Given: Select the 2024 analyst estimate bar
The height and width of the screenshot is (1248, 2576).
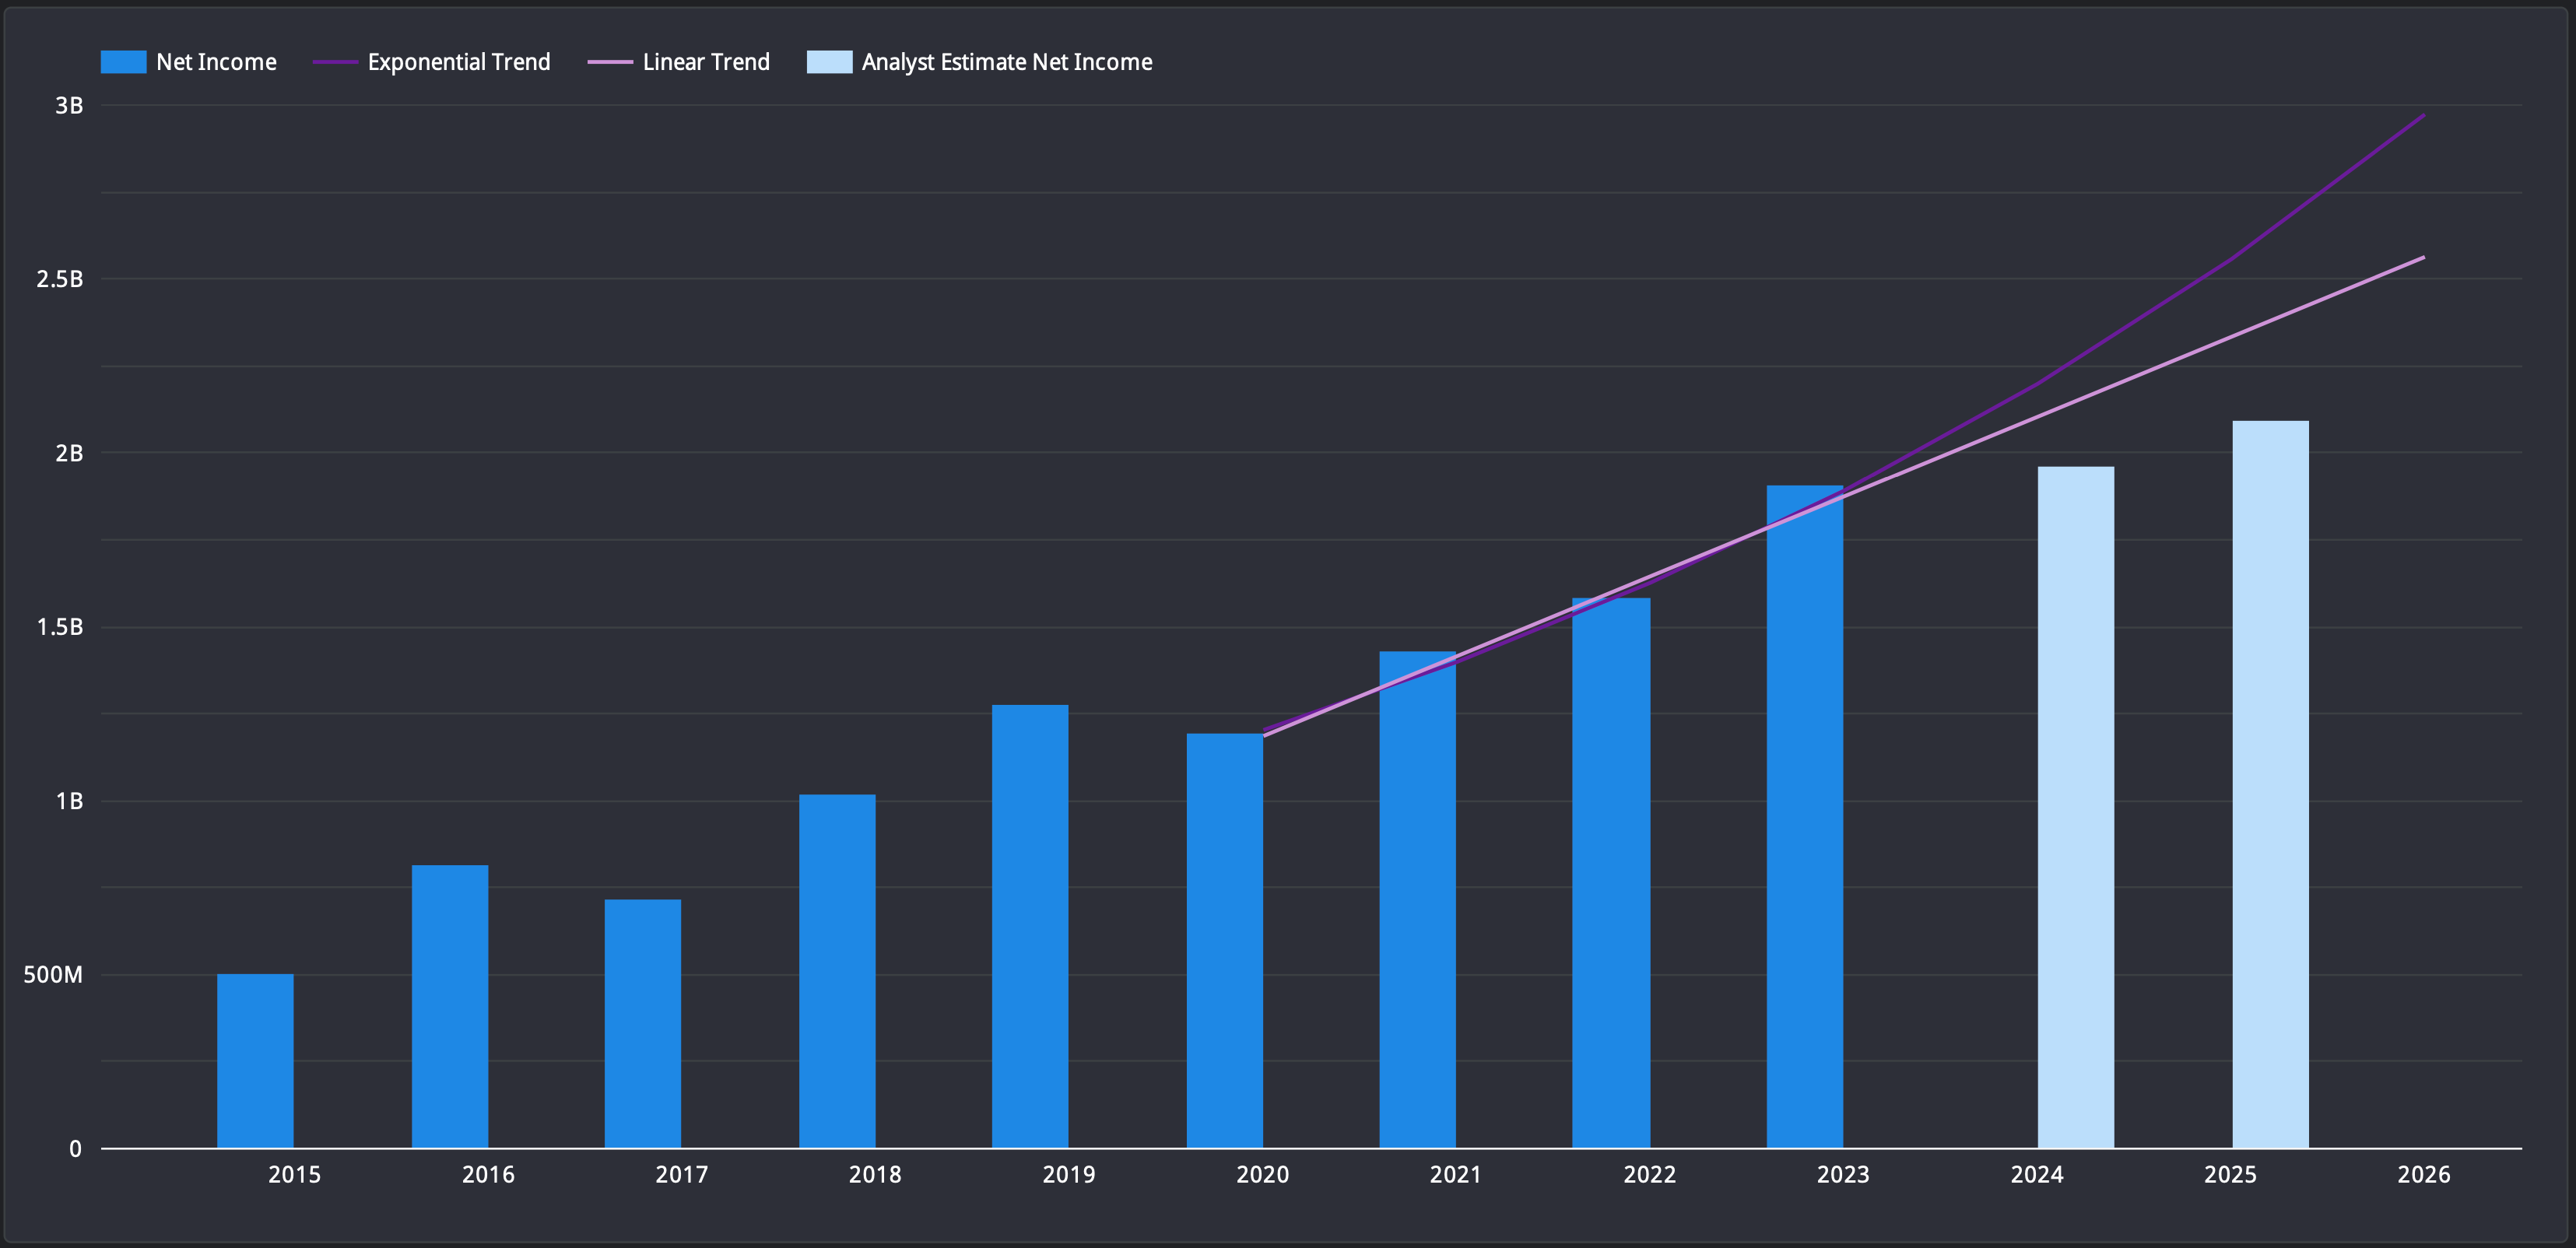Looking at the screenshot, I should click(x=2076, y=806).
